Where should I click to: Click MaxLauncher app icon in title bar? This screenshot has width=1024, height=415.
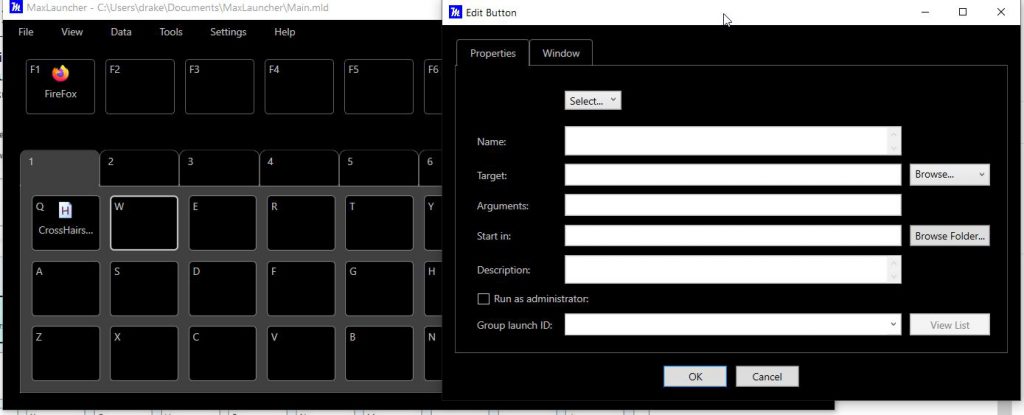10,9
